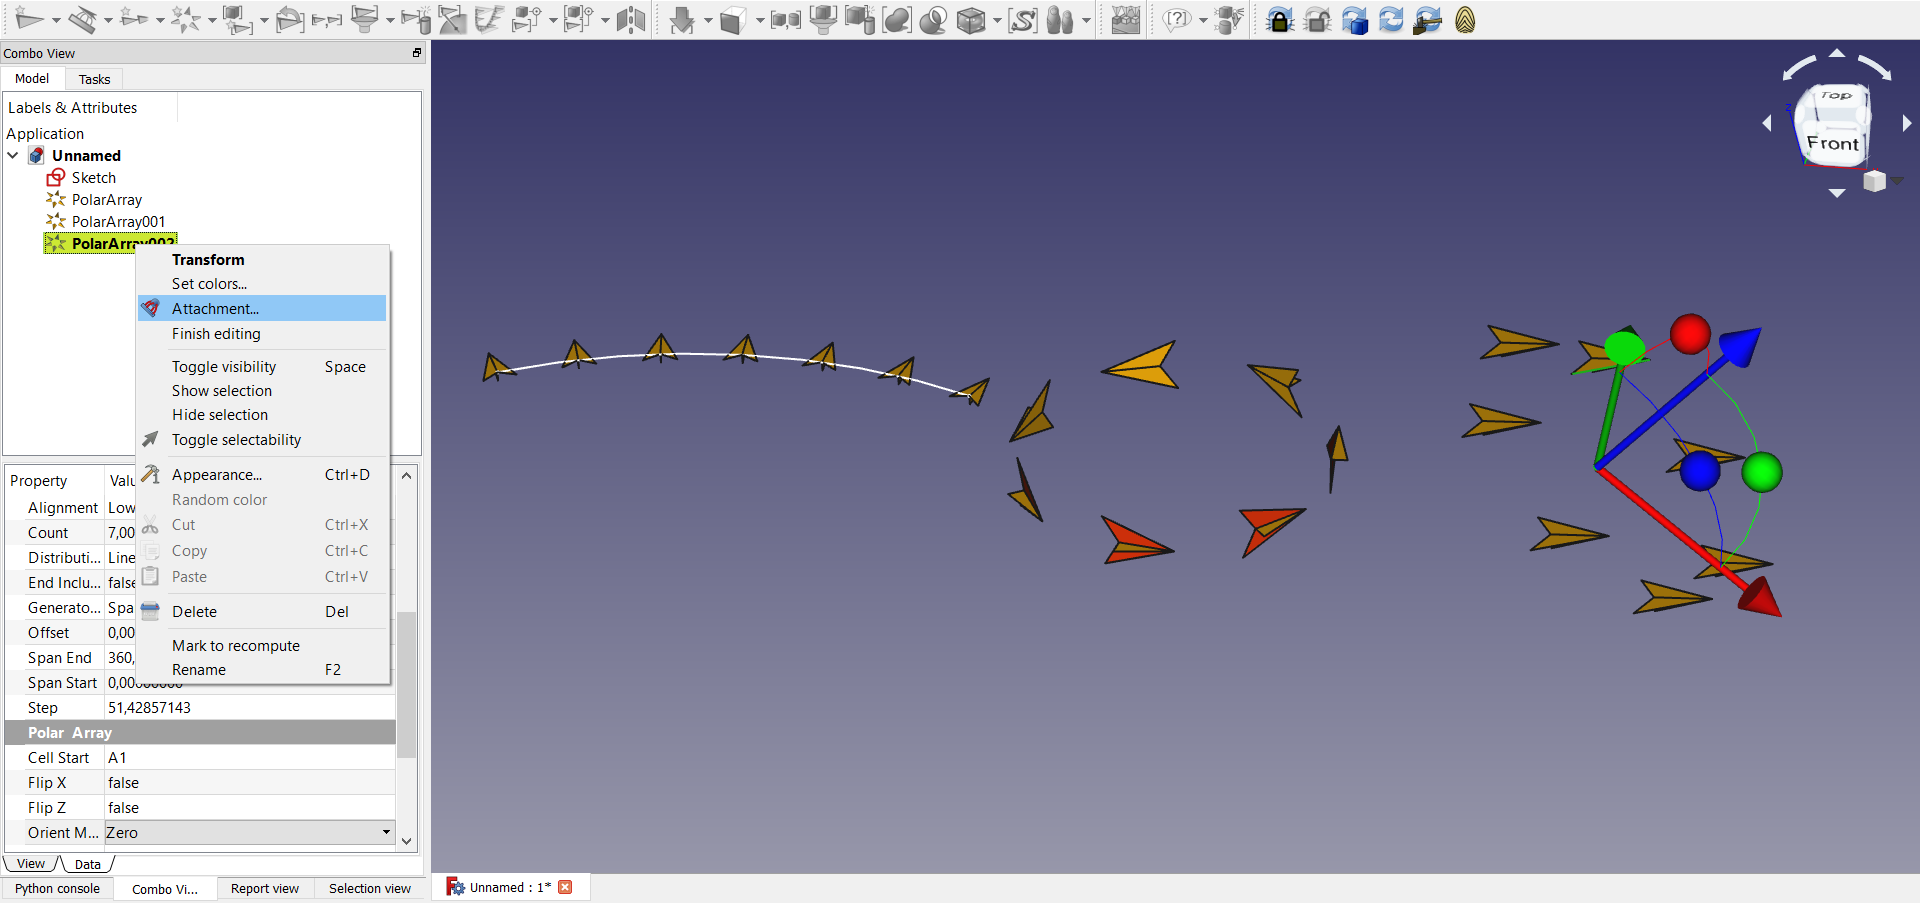
Task: Click the unlock recompute open-padlock icon
Action: pyautogui.click(x=1317, y=20)
